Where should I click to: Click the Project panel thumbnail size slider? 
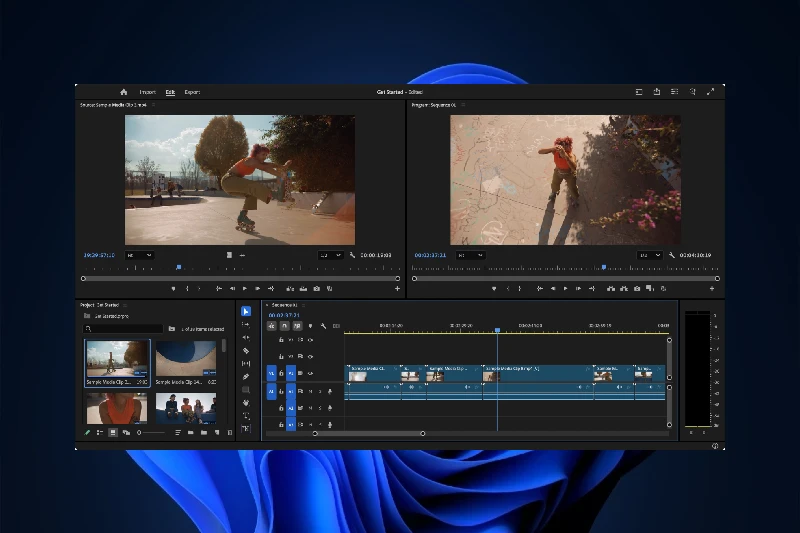150,433
